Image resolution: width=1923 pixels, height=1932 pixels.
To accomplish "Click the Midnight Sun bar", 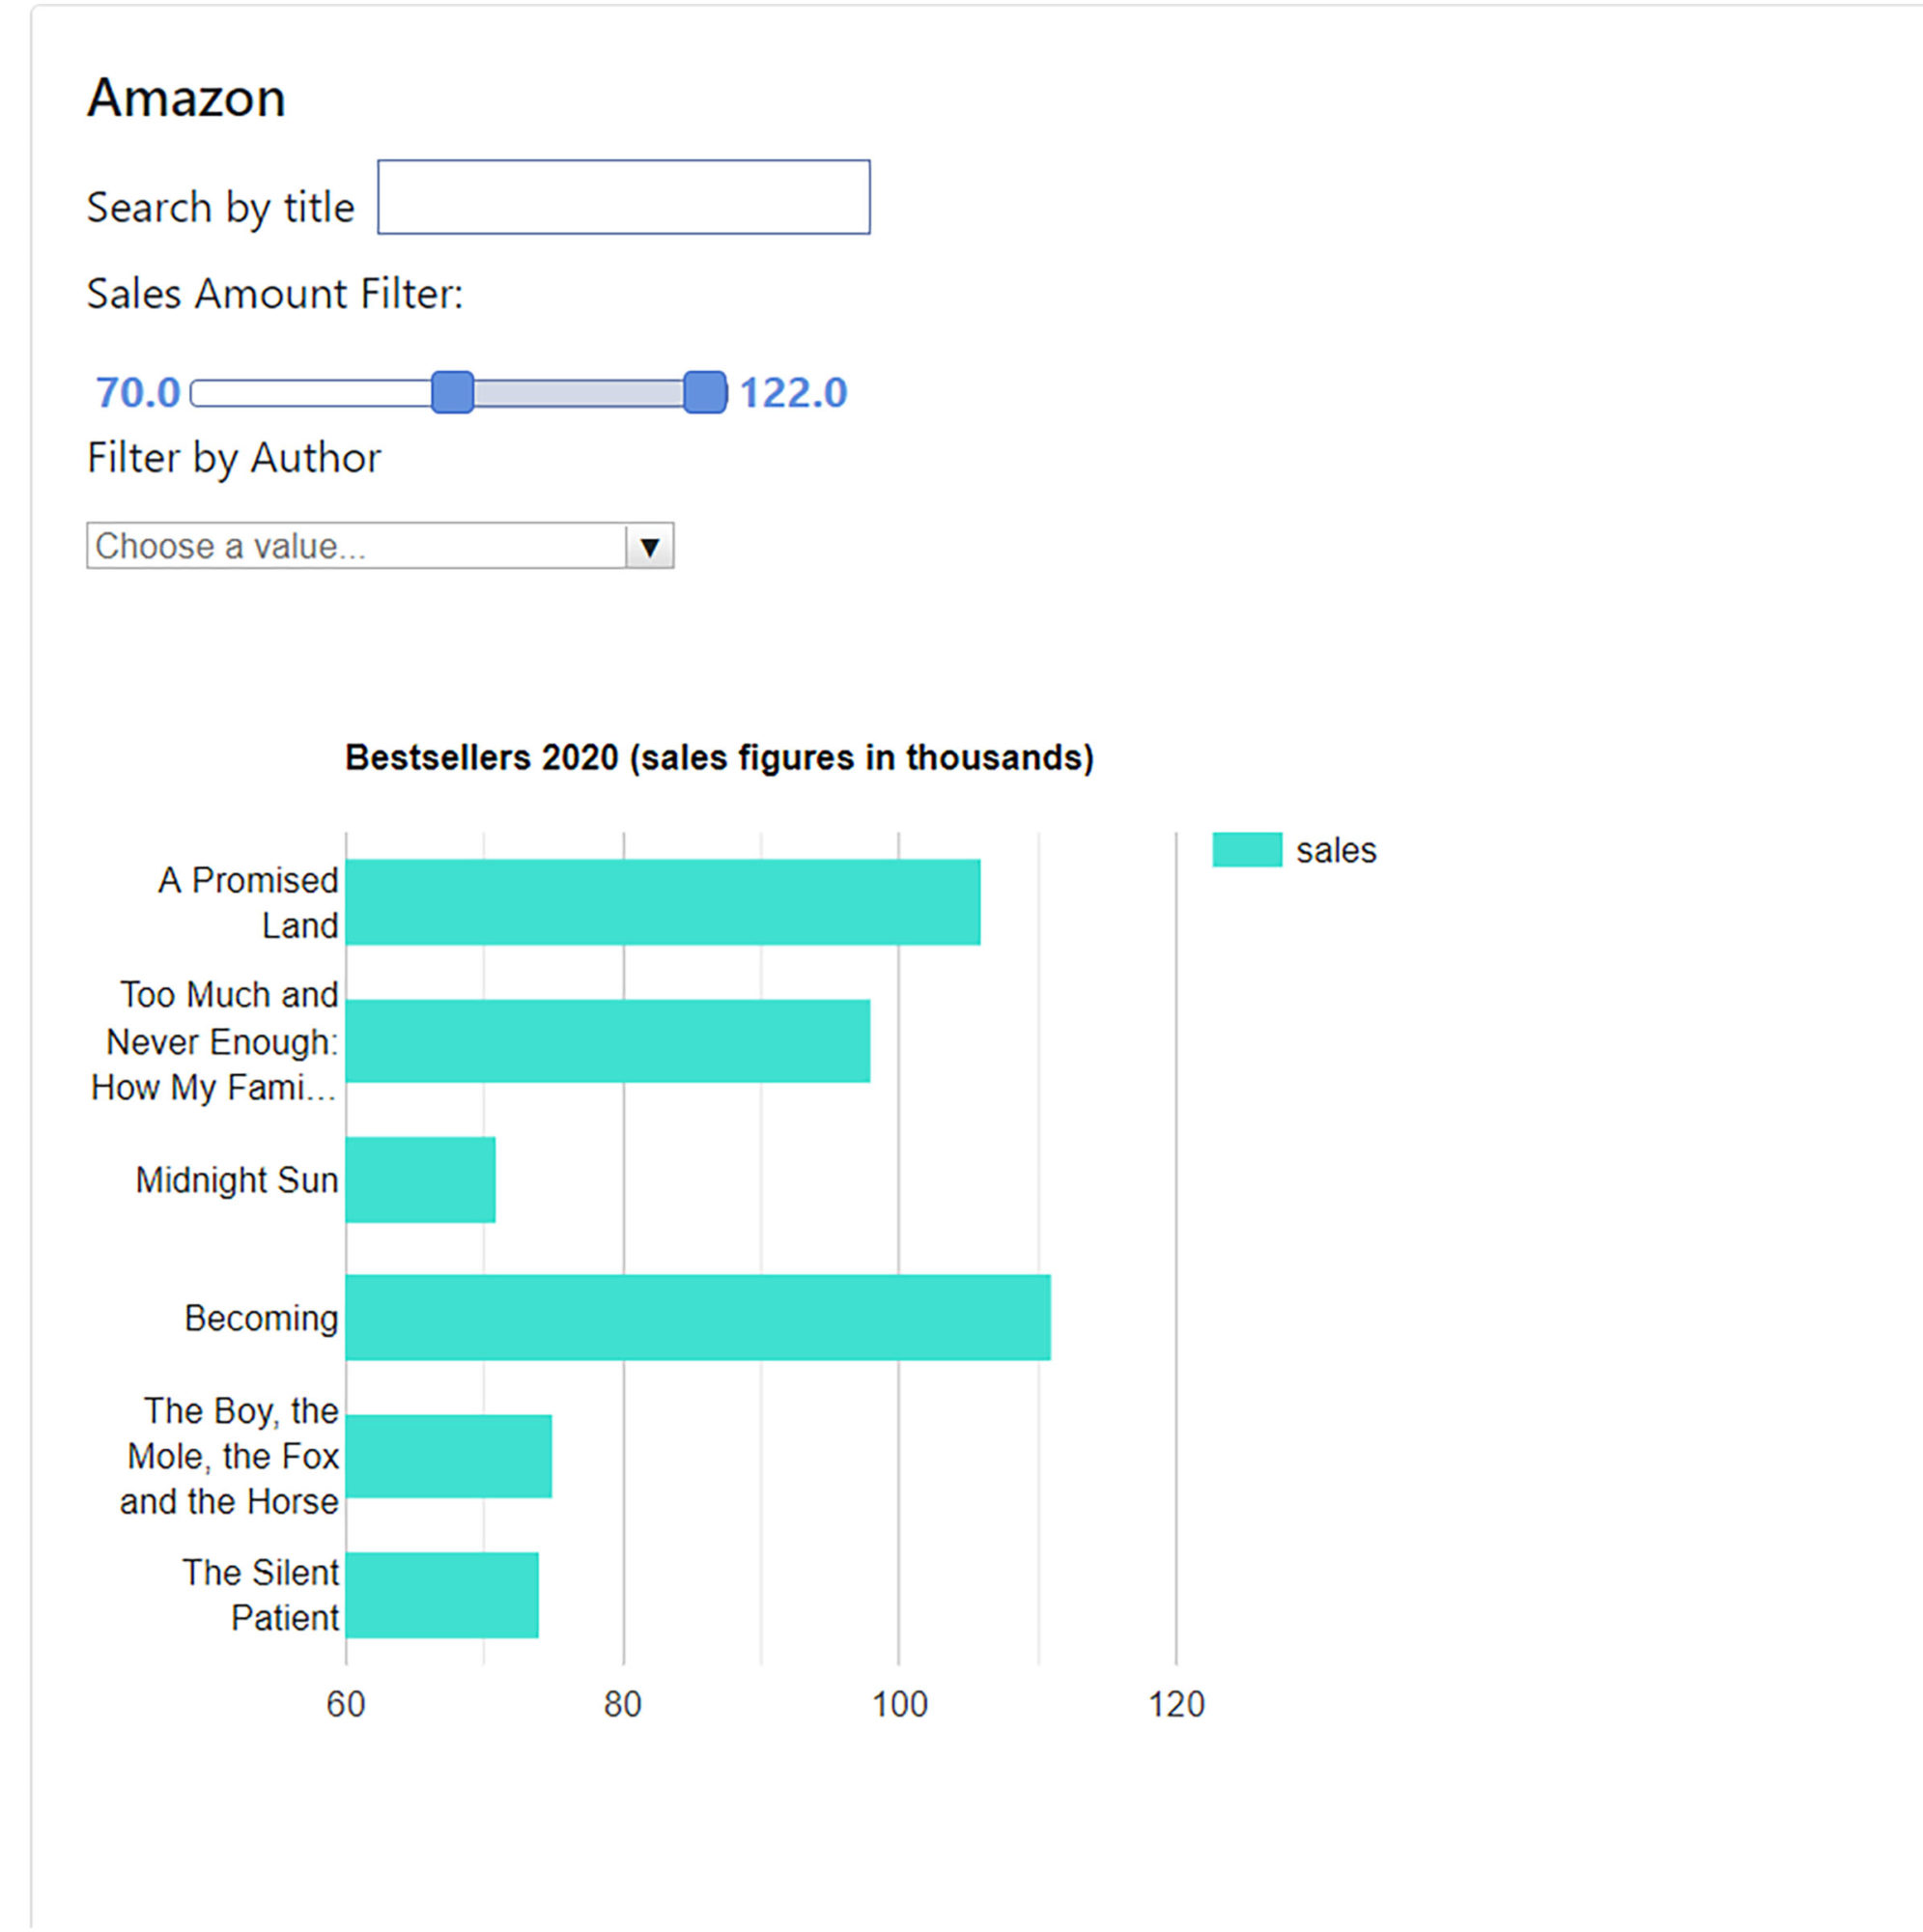I will (x=420, y=1180).
